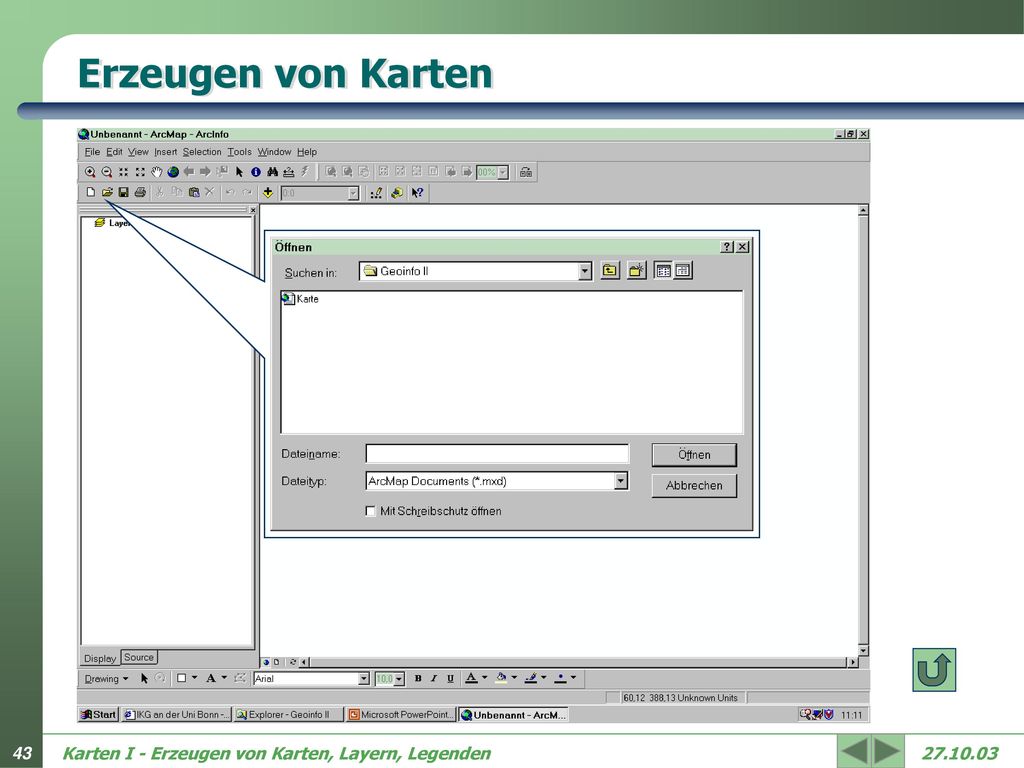The width and height of the screenshot is (1024, 768).
Task: Click the Save diskette icon
Action: [x=123, y=192]
